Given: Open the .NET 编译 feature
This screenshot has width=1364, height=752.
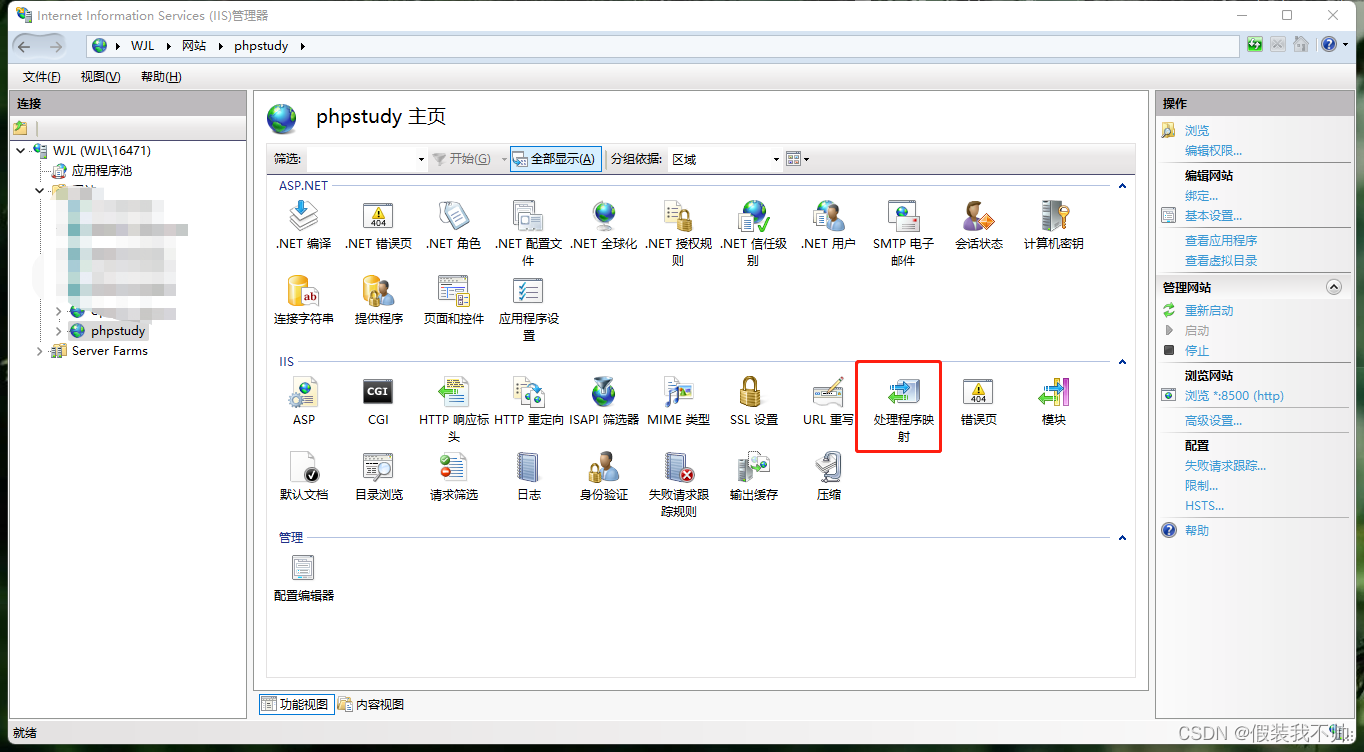Looking at the screenshot, I should tap(303, 226).
